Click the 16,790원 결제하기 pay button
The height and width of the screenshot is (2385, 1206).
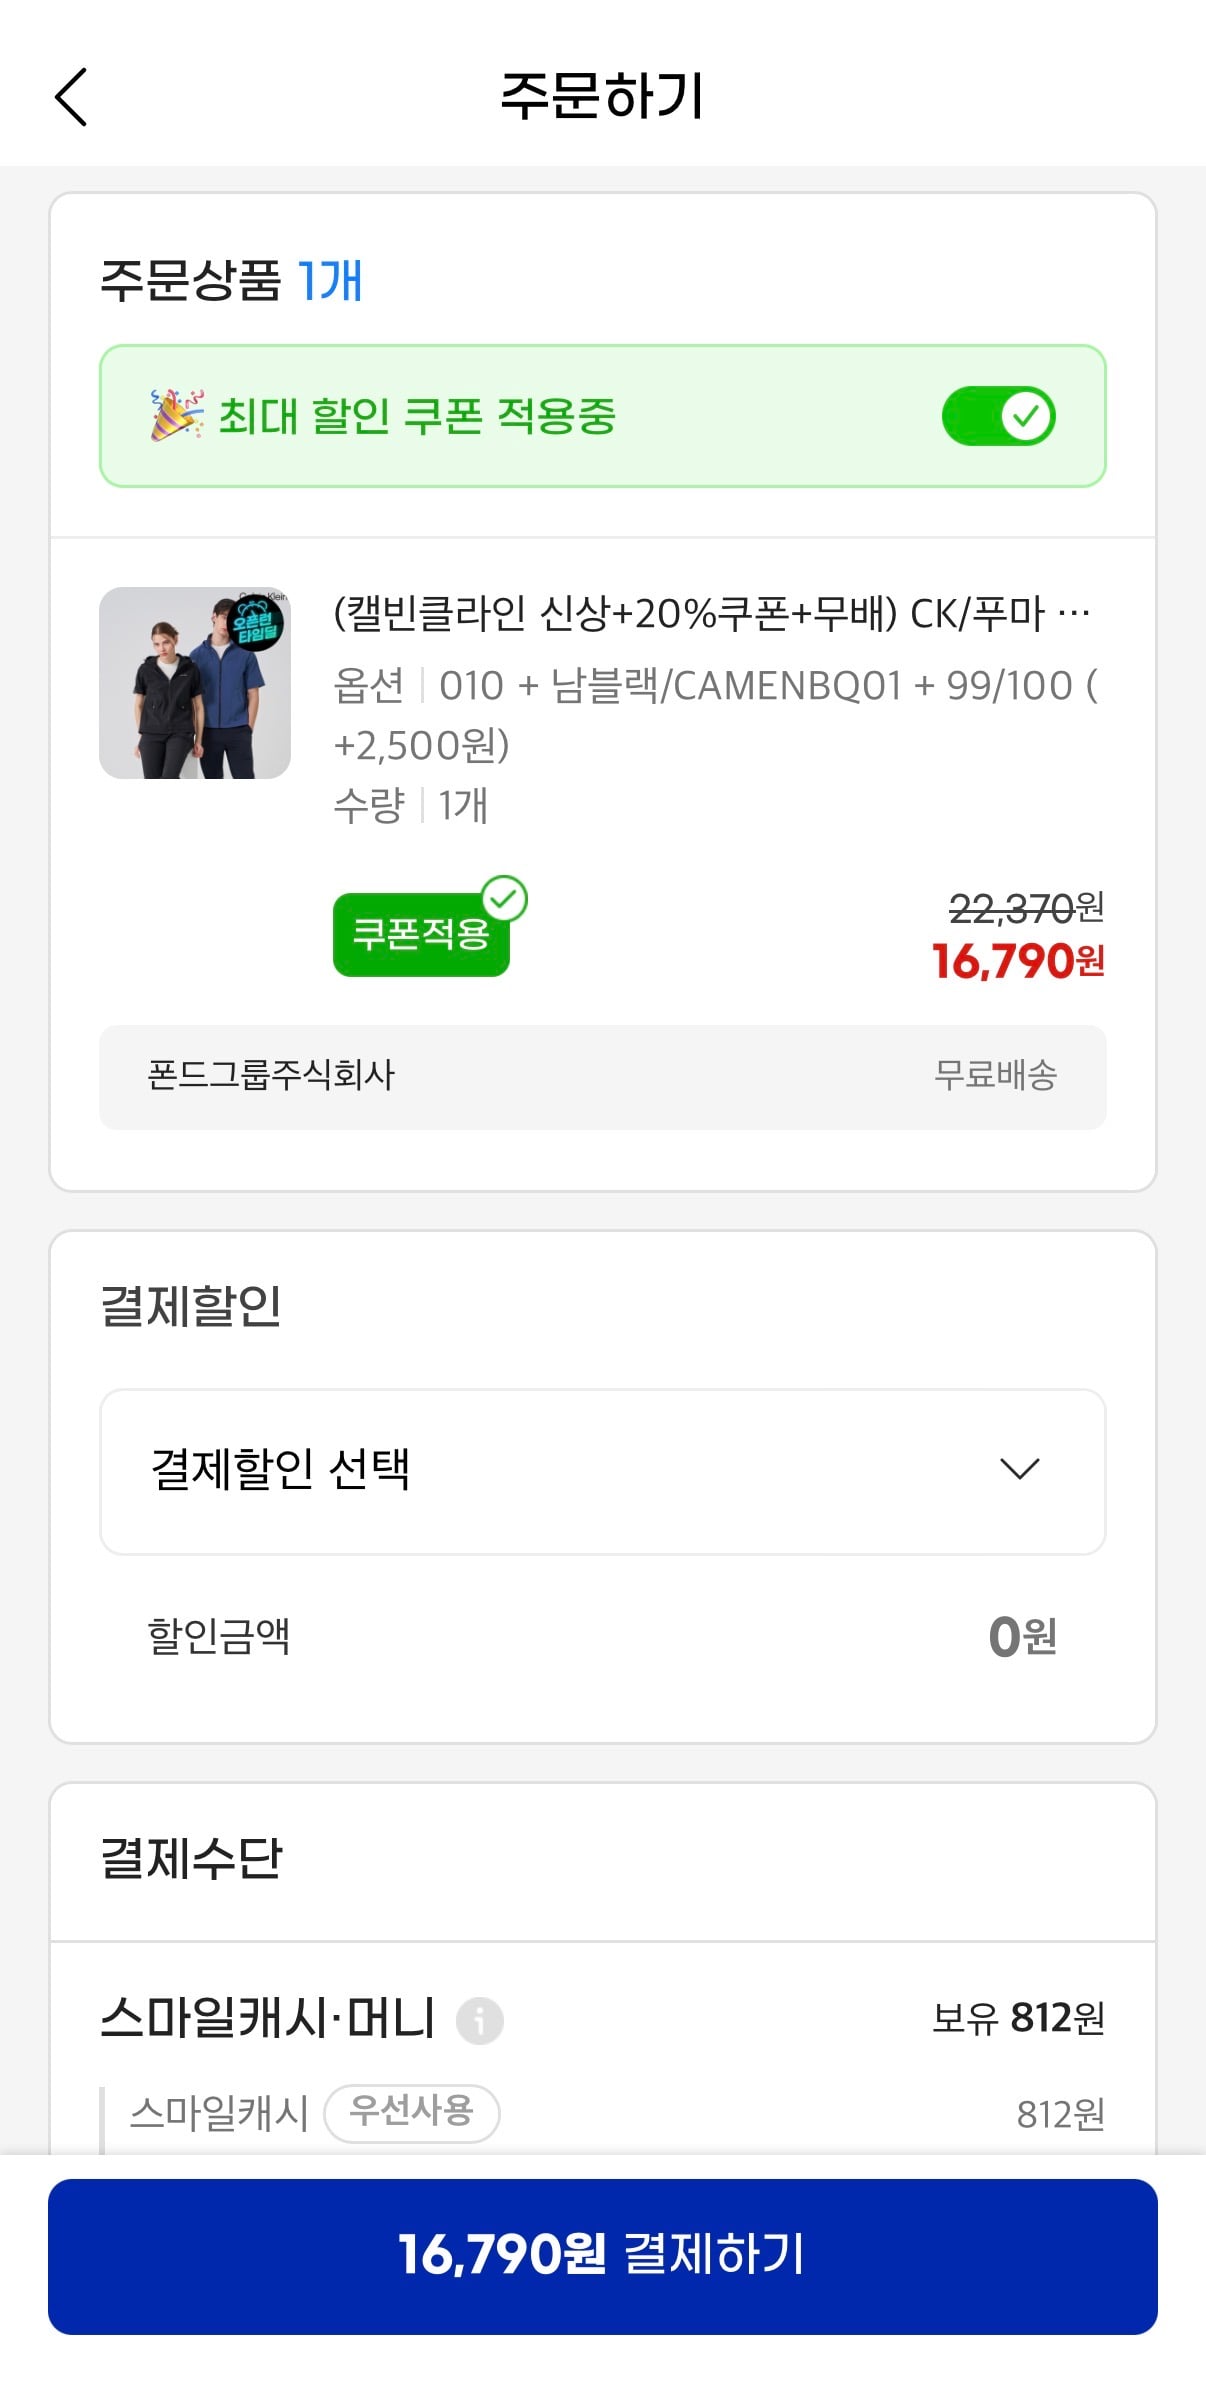603,2256
